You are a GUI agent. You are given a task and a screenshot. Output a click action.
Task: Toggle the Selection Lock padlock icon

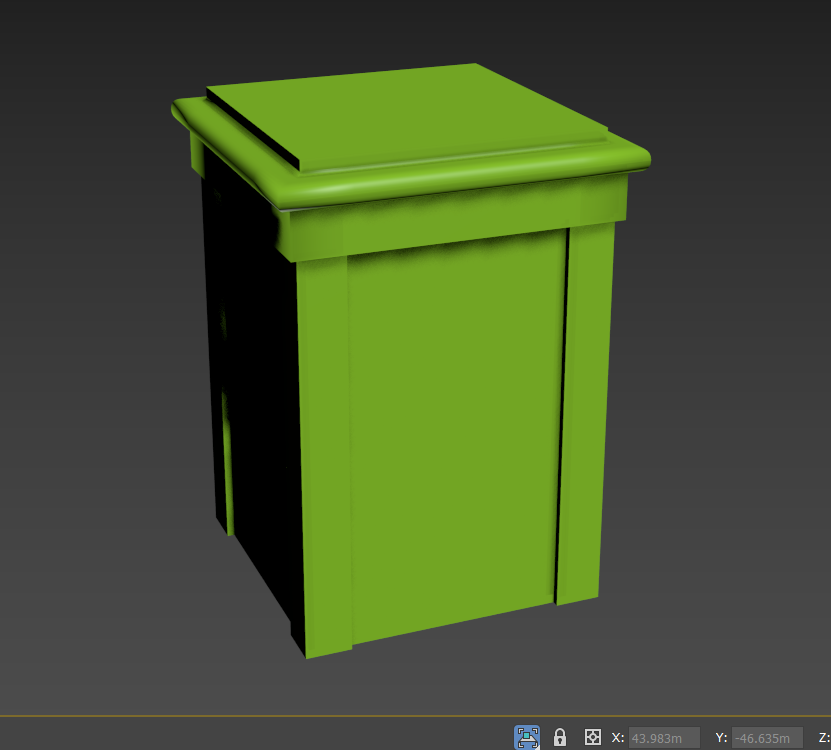[560, 737]
